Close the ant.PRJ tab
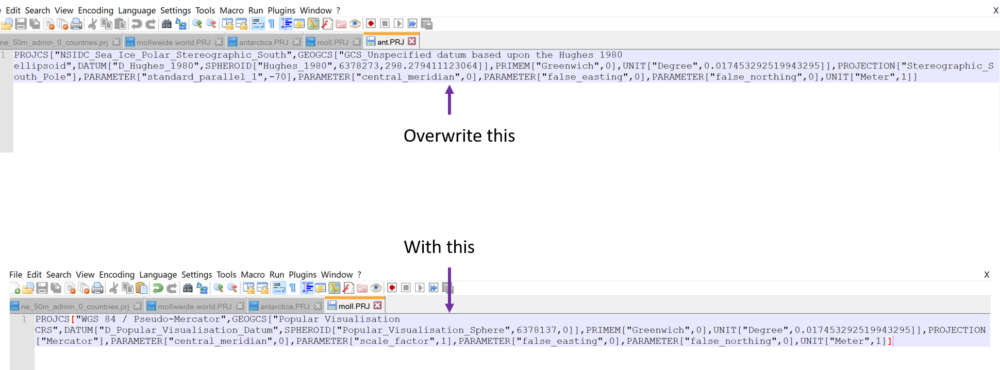1000x370 pixels. pyautogui.click(x=411, y=42)
